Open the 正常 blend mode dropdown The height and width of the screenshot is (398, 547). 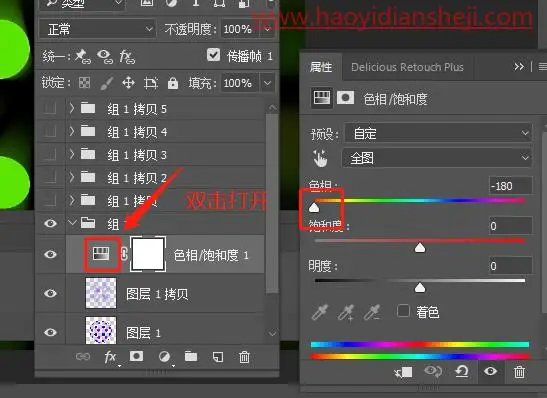pos(97,29)
